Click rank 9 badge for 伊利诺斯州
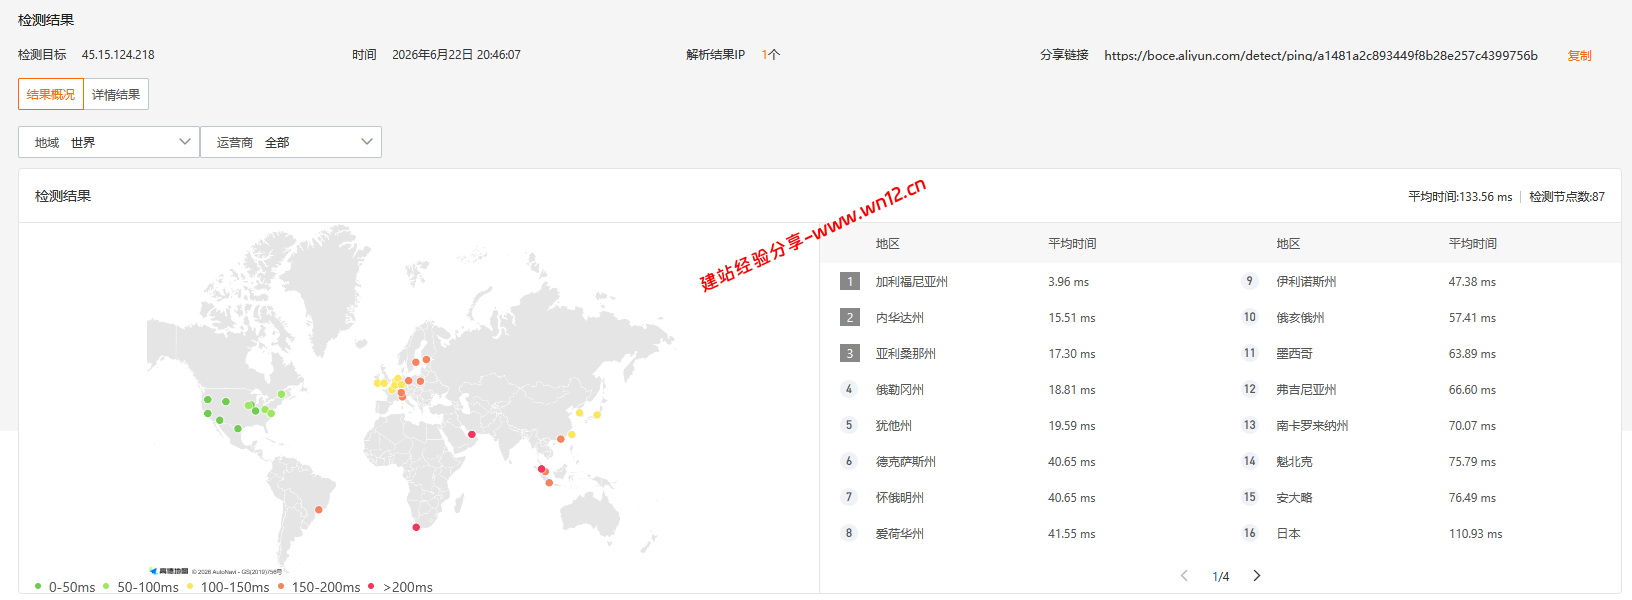 click(x=1250, y=281)
